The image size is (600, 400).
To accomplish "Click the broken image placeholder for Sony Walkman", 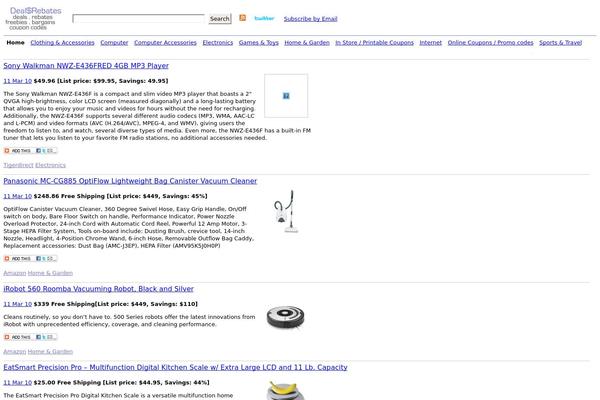I will [286, 96].
